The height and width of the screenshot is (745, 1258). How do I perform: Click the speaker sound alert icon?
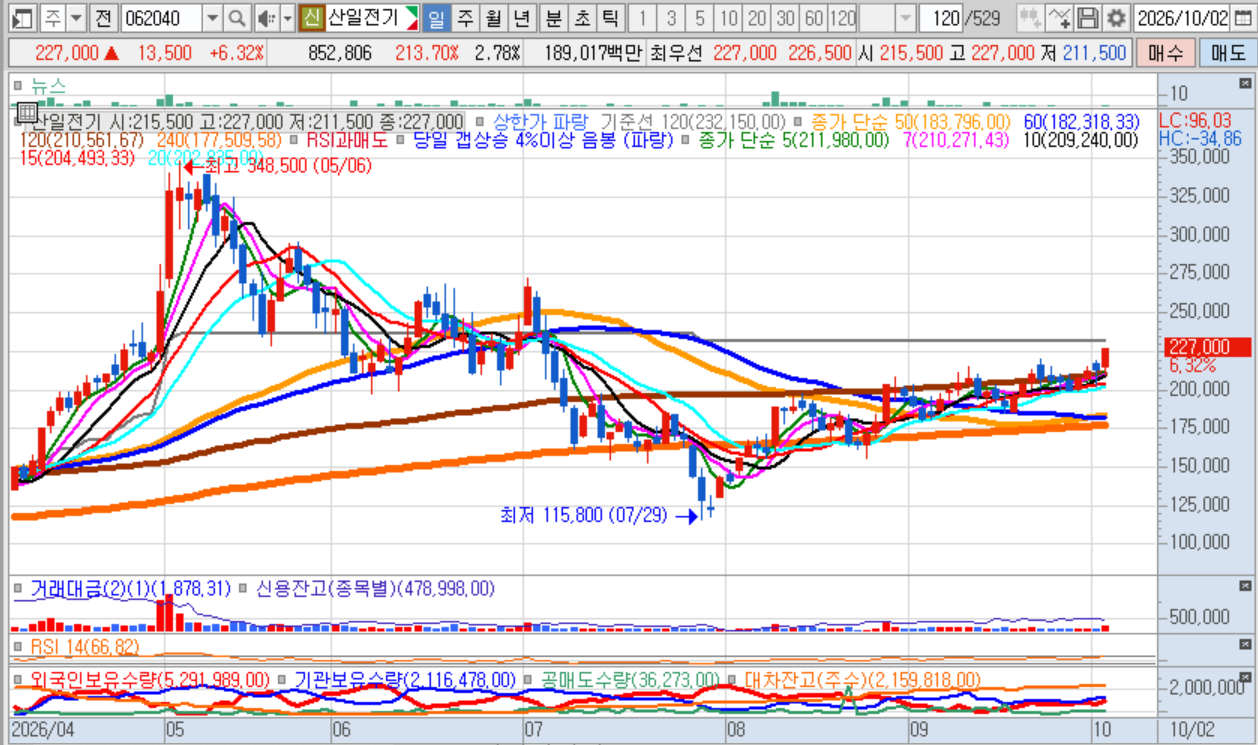point(265,18)
